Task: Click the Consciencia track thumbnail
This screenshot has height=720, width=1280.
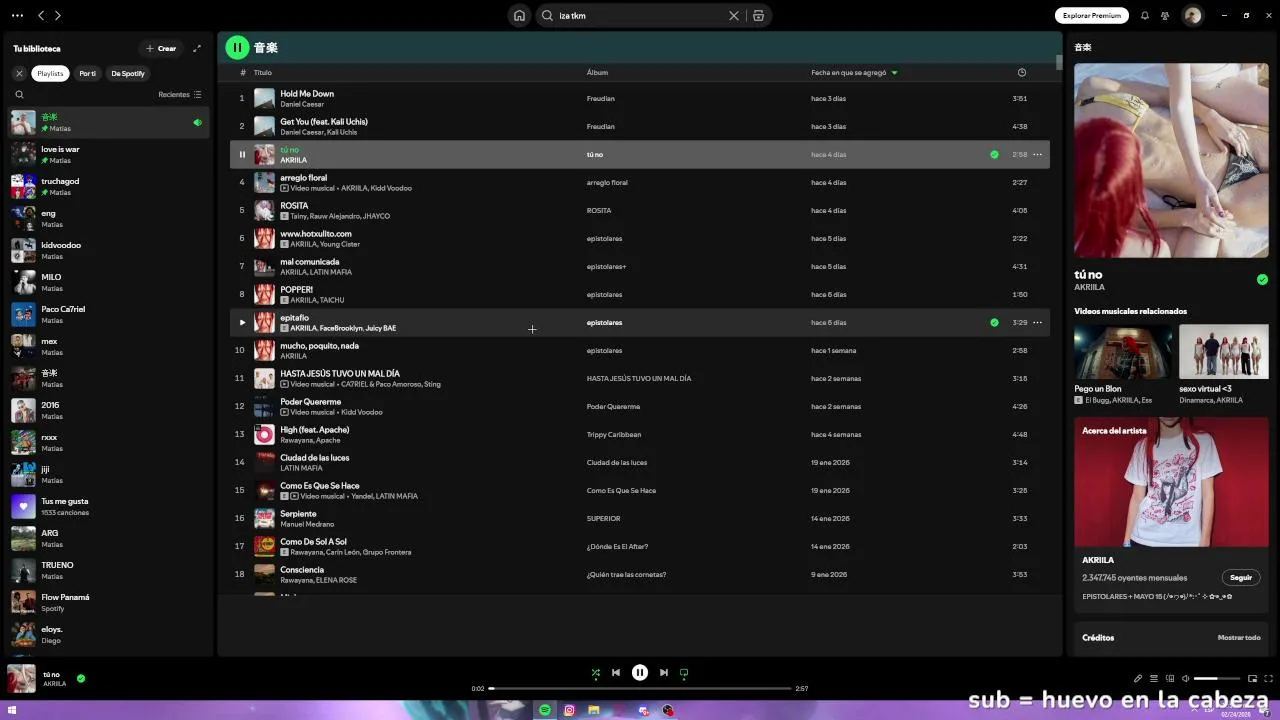Action: 264,574
